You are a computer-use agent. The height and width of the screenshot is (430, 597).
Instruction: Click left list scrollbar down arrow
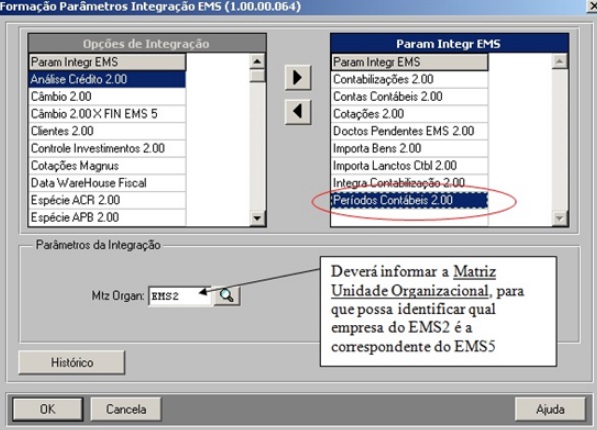(257, 218)
